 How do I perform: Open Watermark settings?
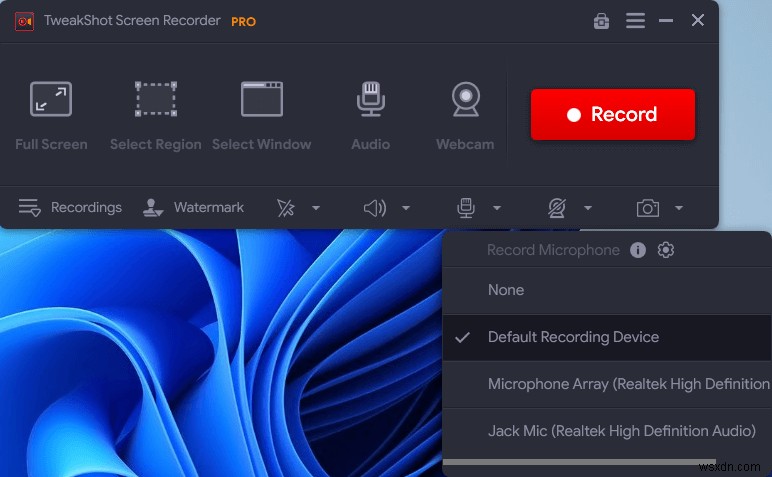pyautogui.click(x=193, y=208)
